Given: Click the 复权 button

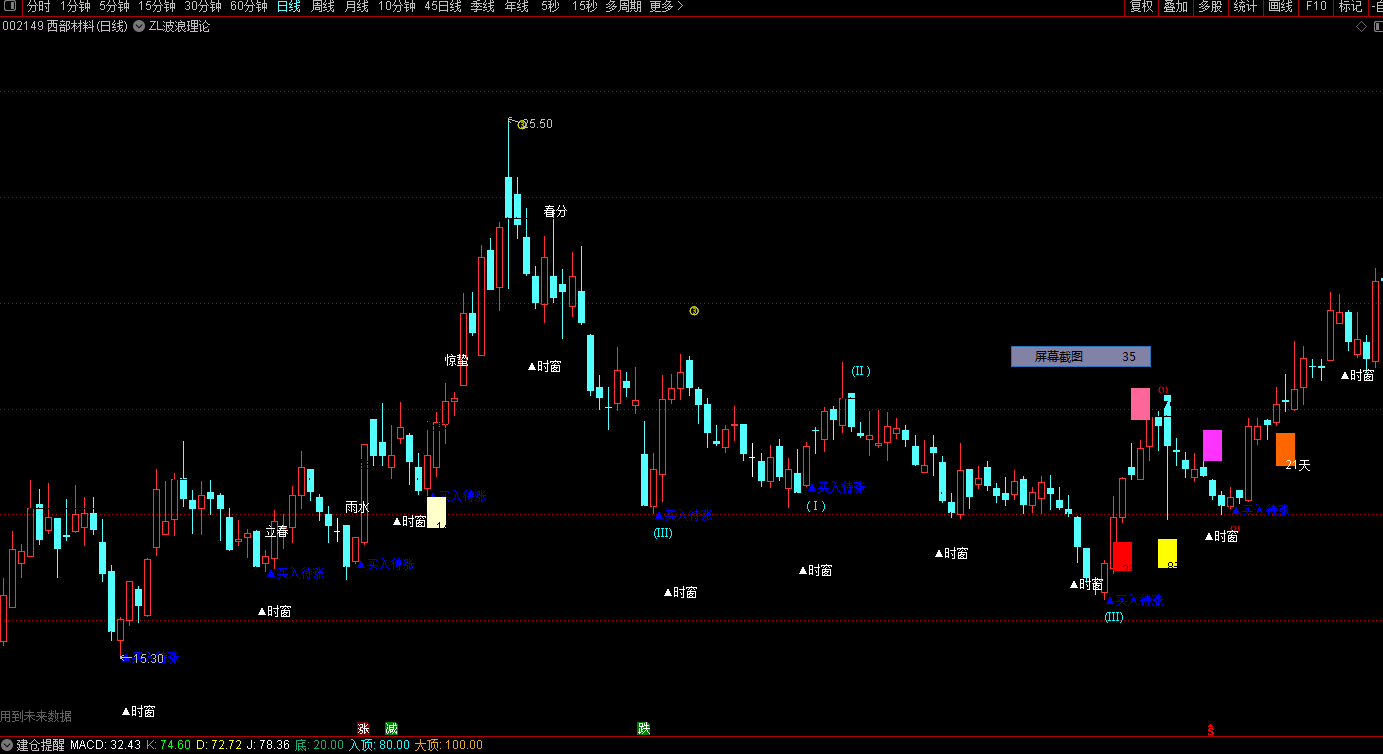Looking at the screenshot, I should [x=1141, y=6].
